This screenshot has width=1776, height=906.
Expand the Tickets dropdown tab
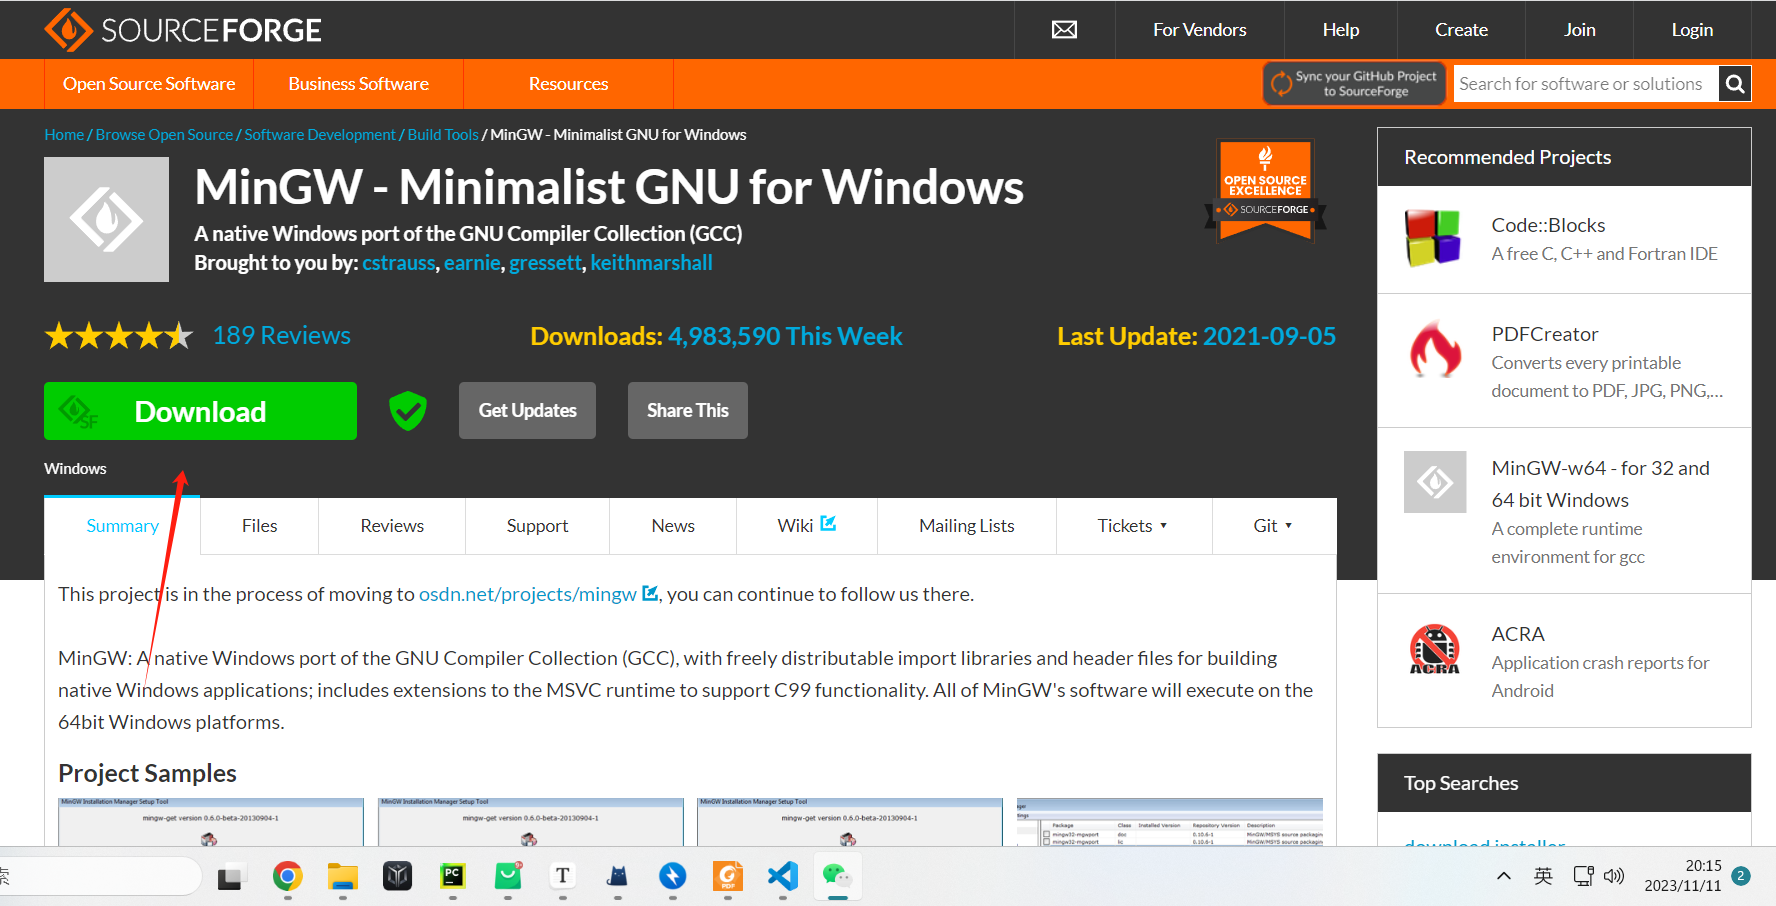tap(1133, 526)
